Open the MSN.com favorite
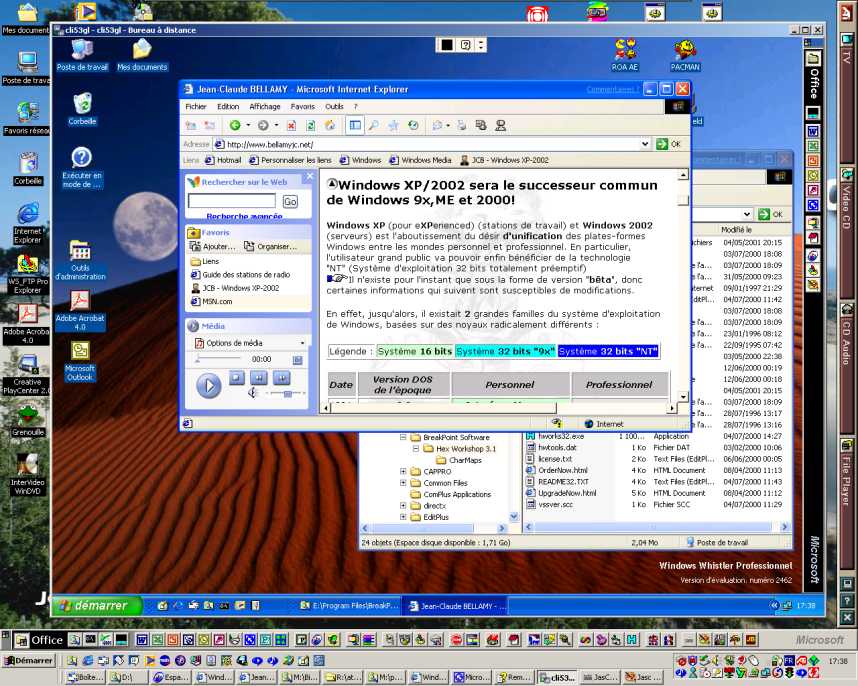Image resolution: width=858 pixels, height=686 pixels. click(212, 301)
